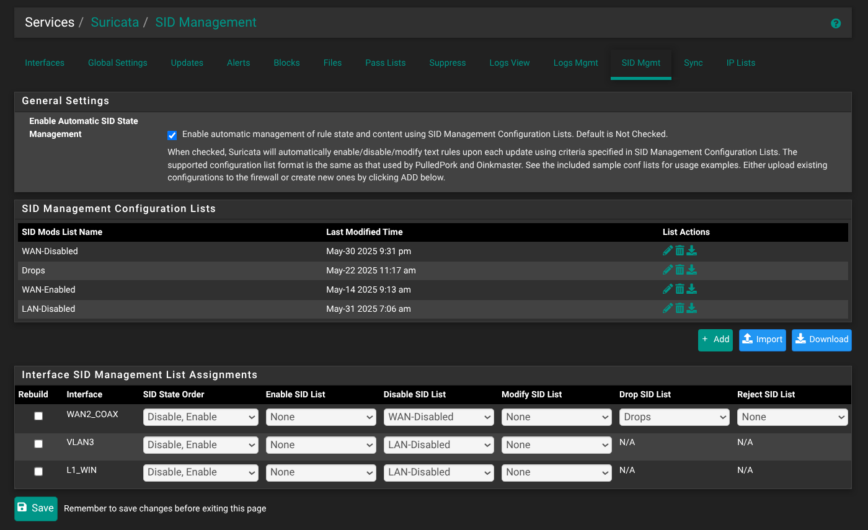Open Modify SID List dropdown for VLAN3
This screenshot has height=530, width=868.
tap(556, 445)
